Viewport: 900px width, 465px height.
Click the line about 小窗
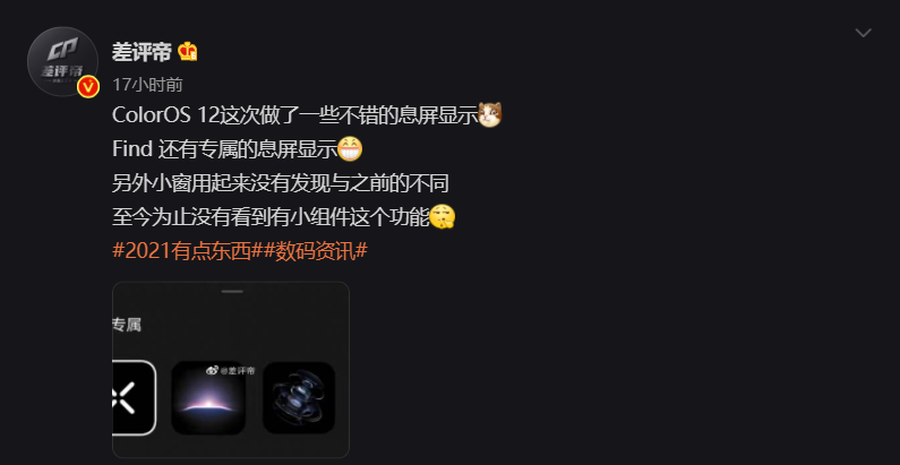click(280, 184)
